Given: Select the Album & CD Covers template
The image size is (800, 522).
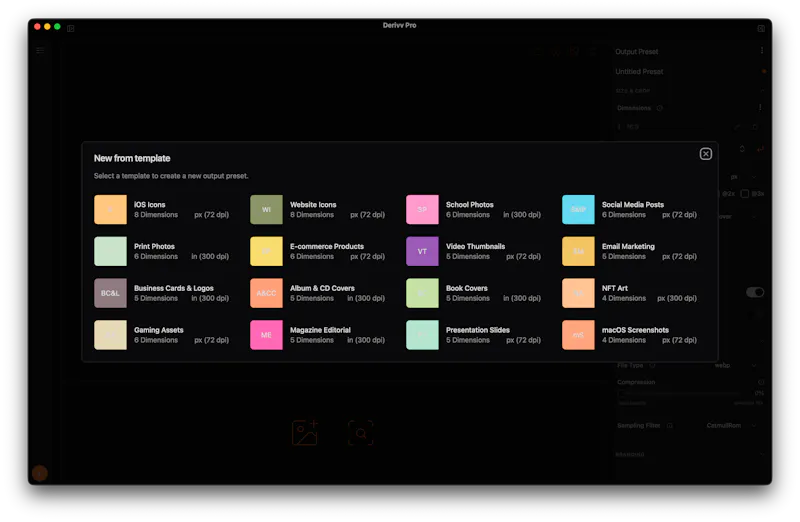Looking at the screenshot, I should (318, 293).
